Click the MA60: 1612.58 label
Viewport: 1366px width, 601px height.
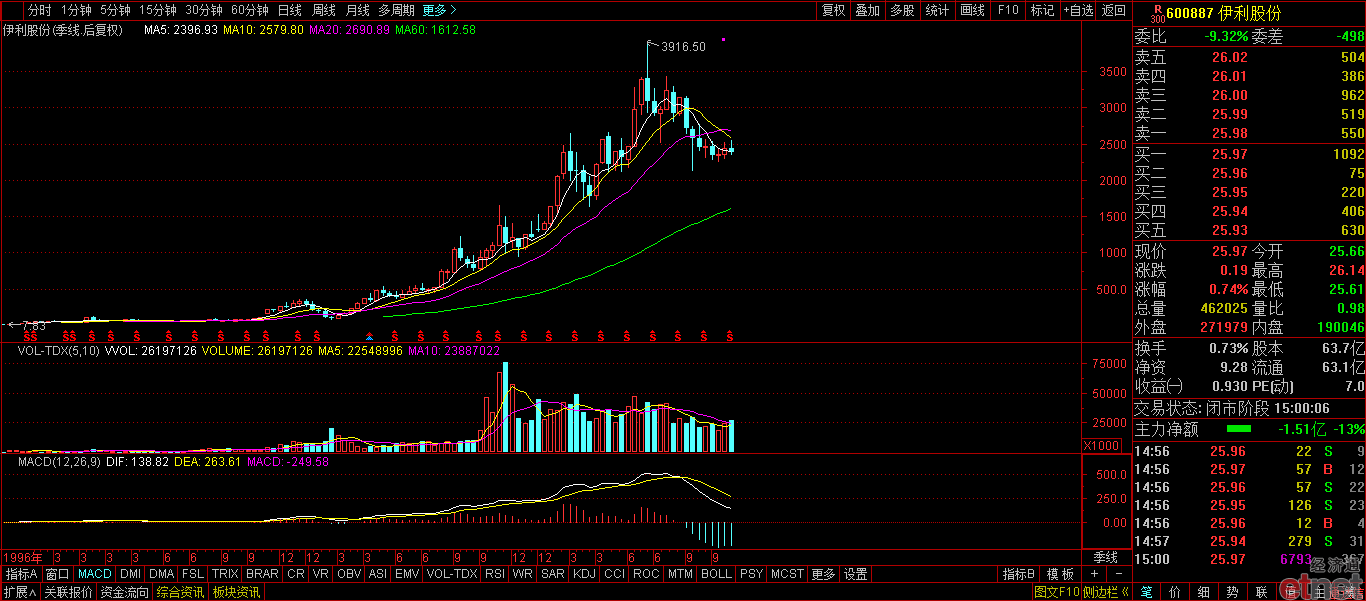click(x=435, y=30)
